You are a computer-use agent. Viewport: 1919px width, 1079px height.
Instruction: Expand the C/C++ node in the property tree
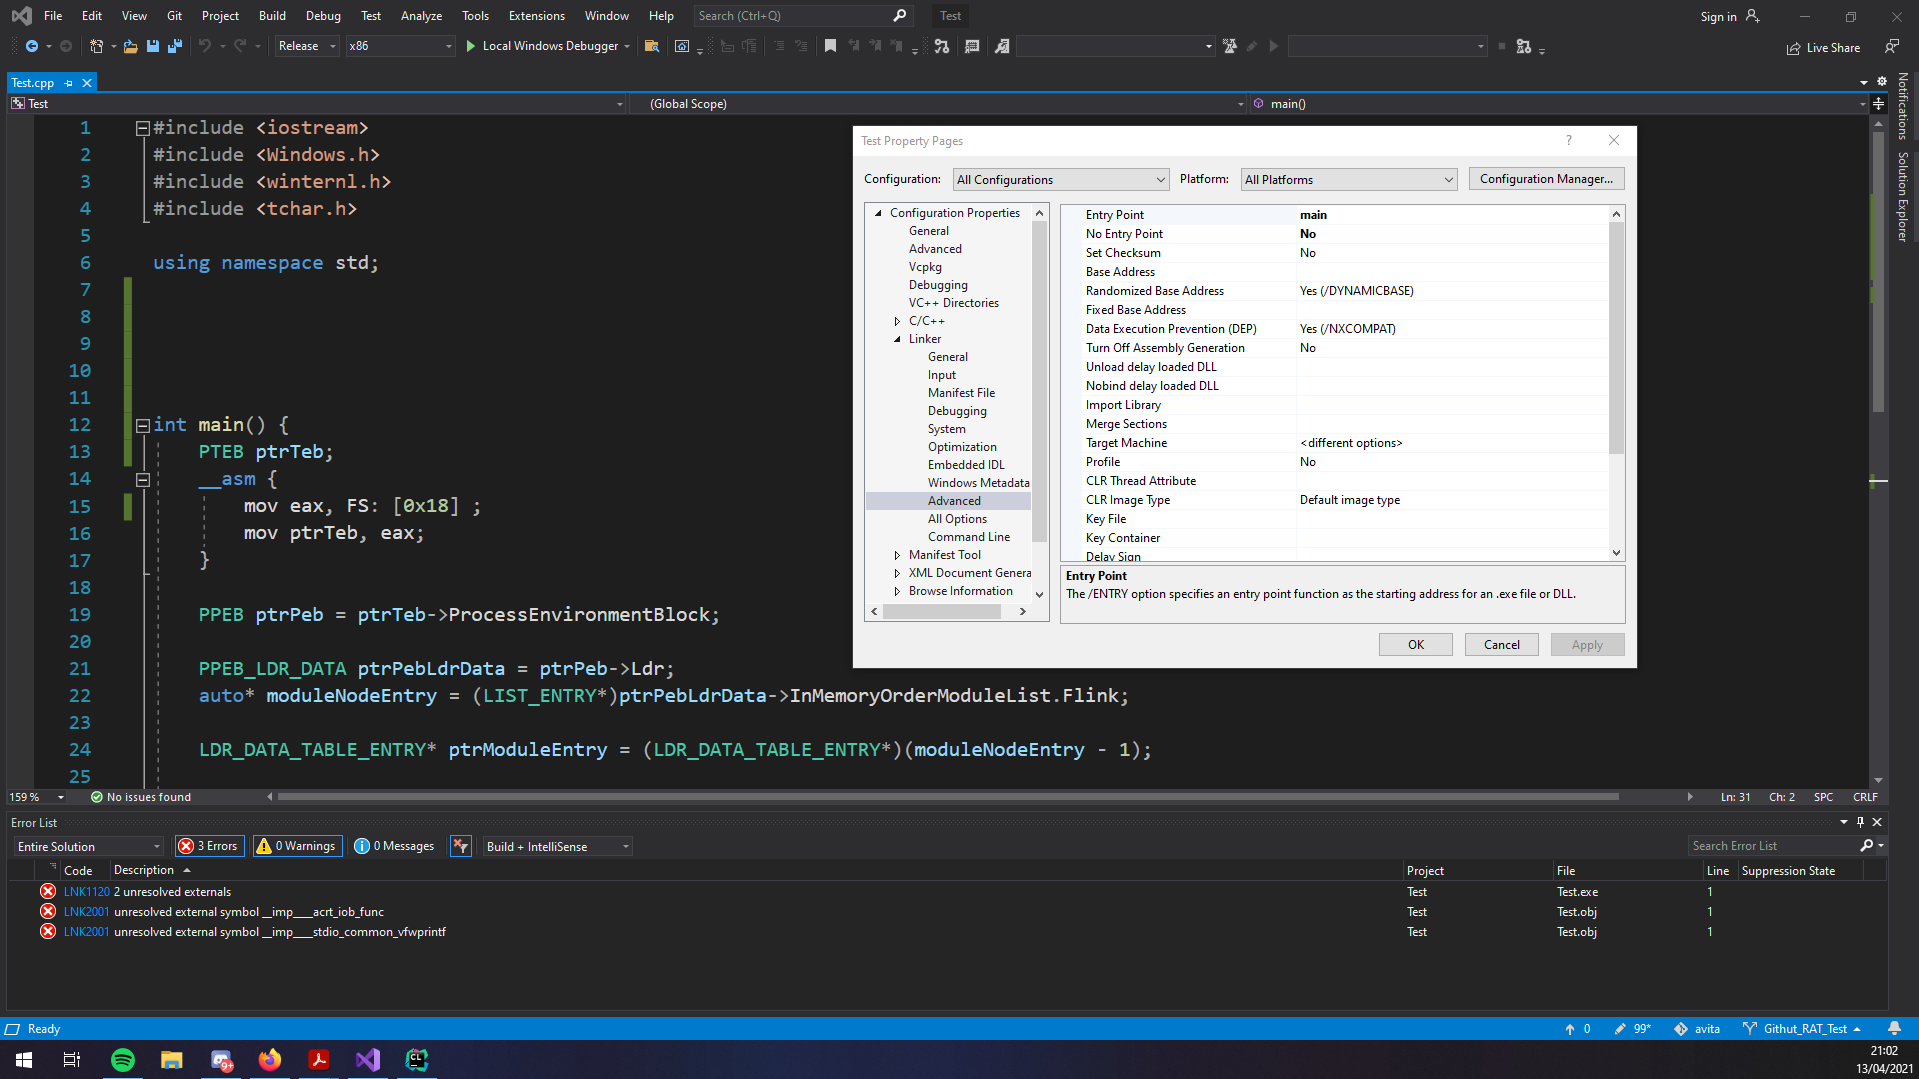[897, 321]
